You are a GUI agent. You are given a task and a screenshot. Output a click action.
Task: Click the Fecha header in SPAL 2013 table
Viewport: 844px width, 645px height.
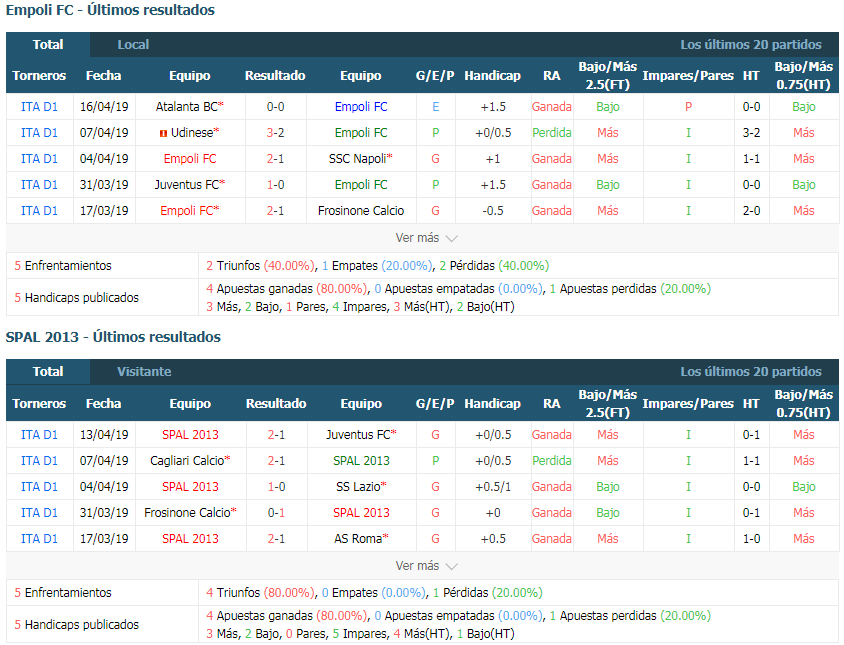[103, 403]
